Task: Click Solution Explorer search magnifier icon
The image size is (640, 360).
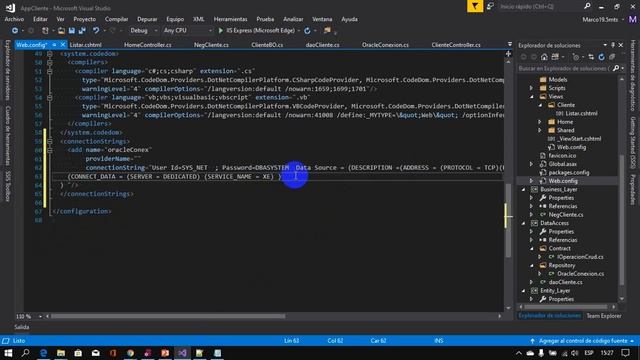Action: (616, 69)
